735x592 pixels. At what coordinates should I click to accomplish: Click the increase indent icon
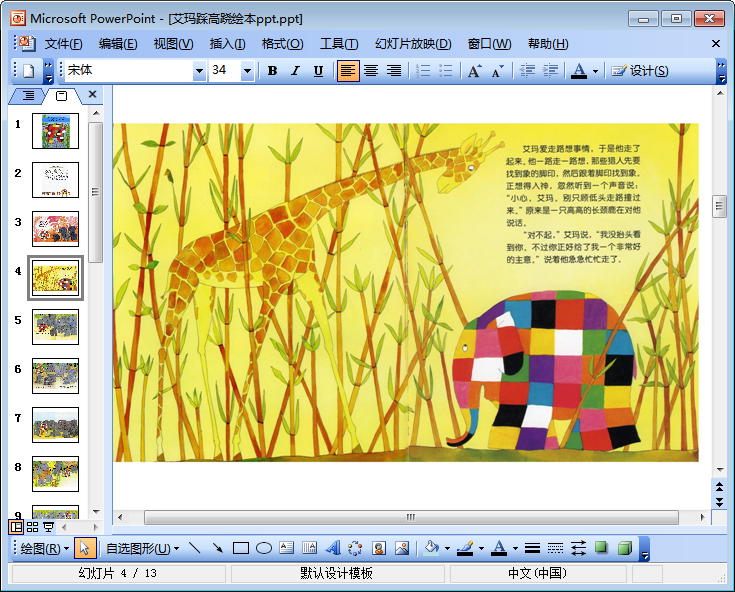(550, 71)
